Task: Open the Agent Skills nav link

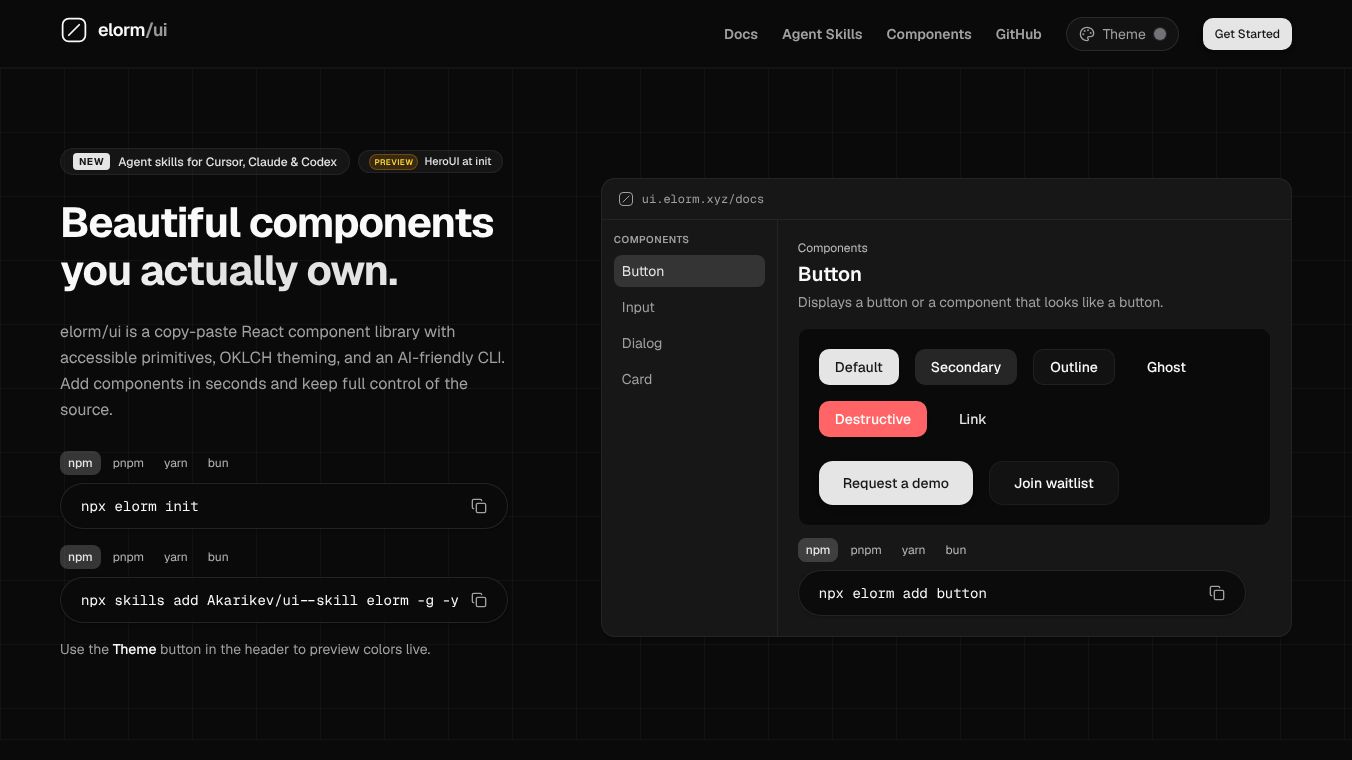Action: 822,34
